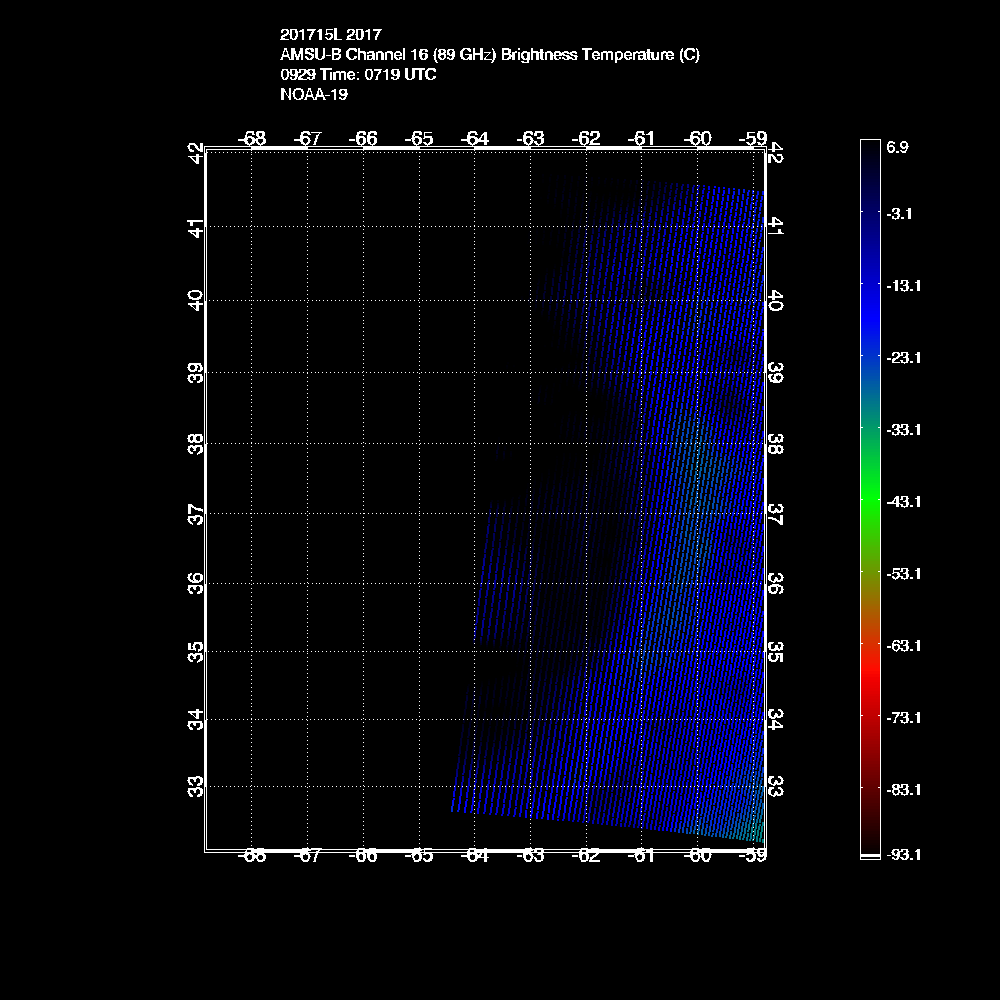Click the -68 longitude label on top axis

click(x=254, y=138)
